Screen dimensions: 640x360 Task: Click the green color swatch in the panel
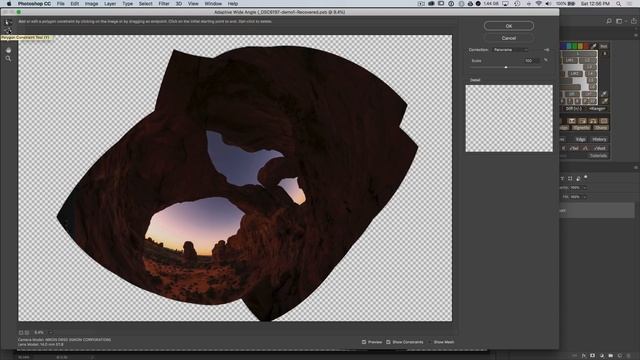(x=574, y=46)
